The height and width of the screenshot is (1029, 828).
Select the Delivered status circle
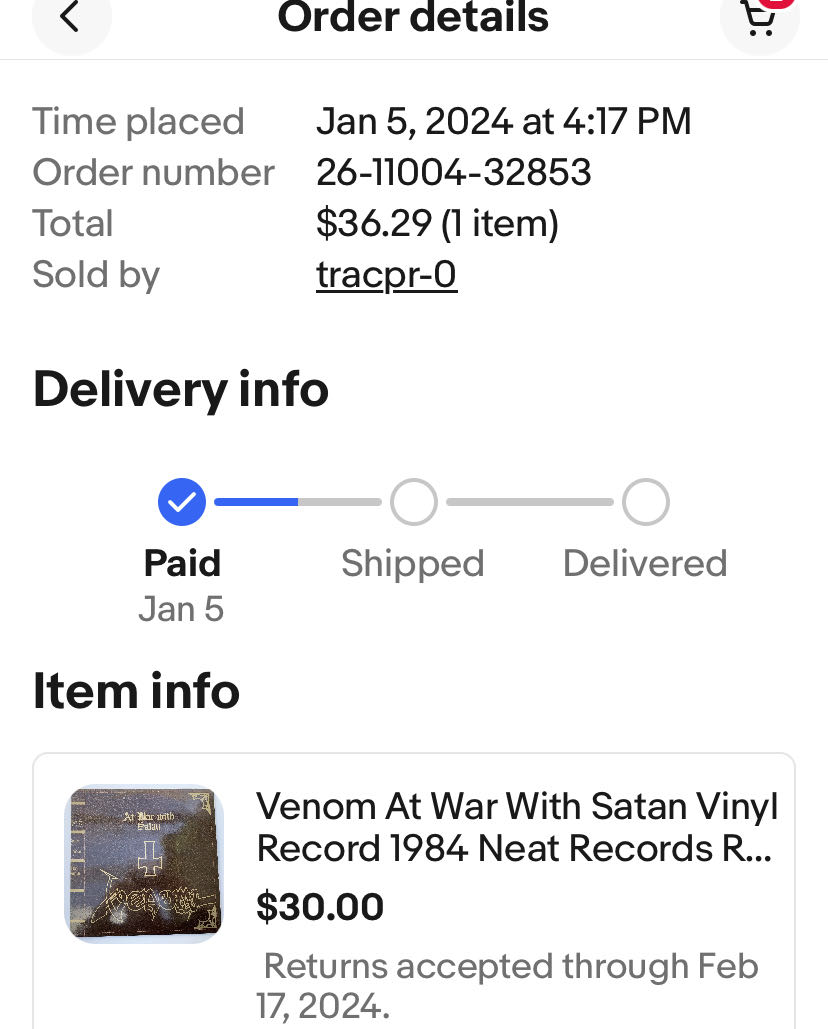click(645, 502)
